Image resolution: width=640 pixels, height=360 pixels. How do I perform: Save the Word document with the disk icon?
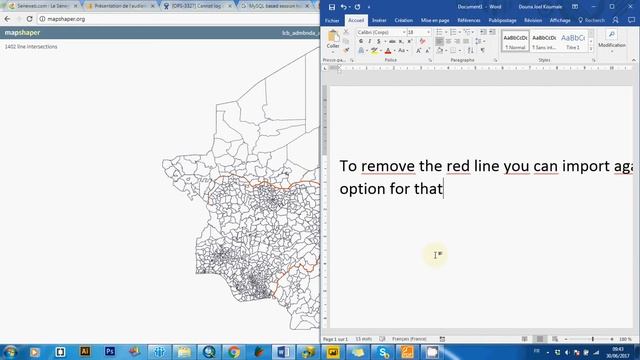click(331, 7)
